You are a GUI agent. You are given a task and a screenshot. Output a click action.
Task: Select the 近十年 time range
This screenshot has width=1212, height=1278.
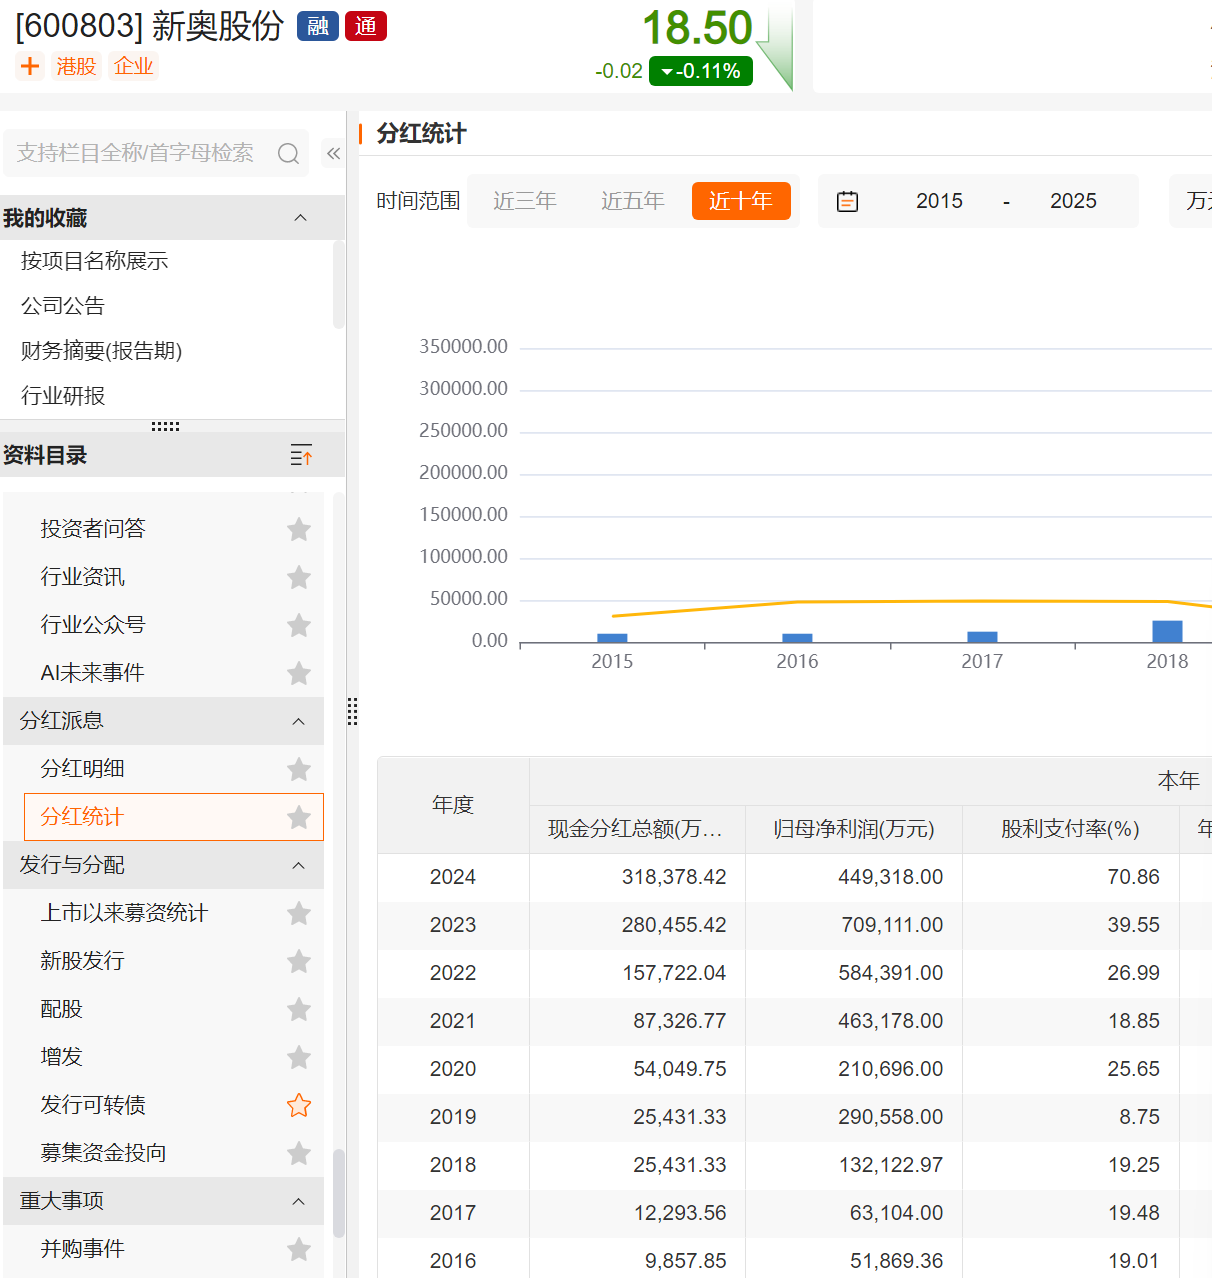[x=741, y=201]
